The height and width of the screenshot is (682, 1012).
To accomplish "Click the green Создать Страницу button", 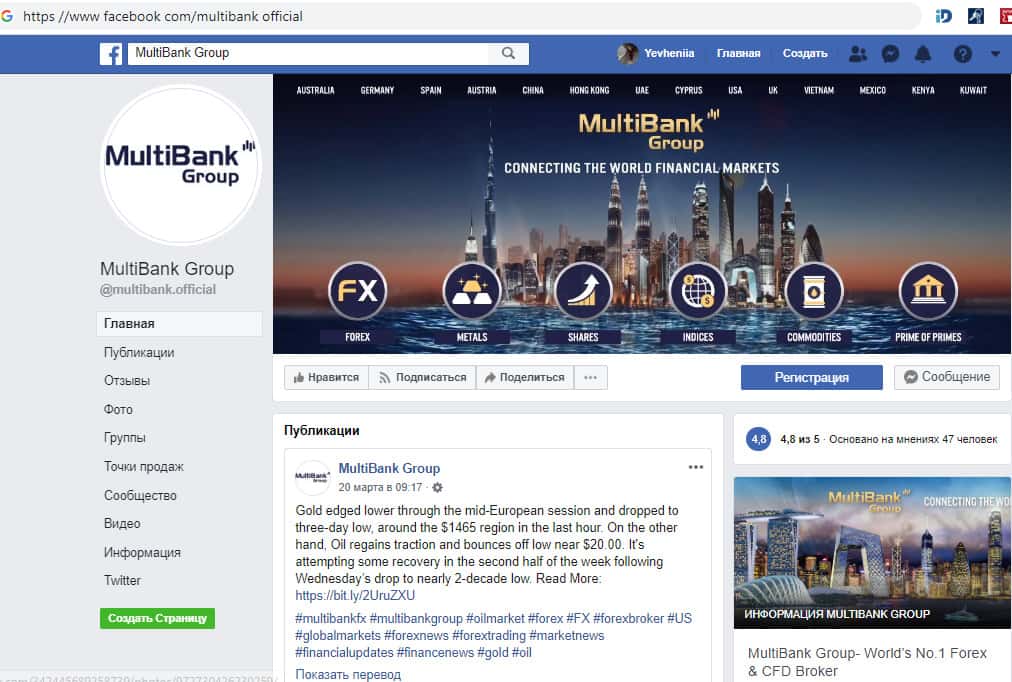I will point(157,618).
